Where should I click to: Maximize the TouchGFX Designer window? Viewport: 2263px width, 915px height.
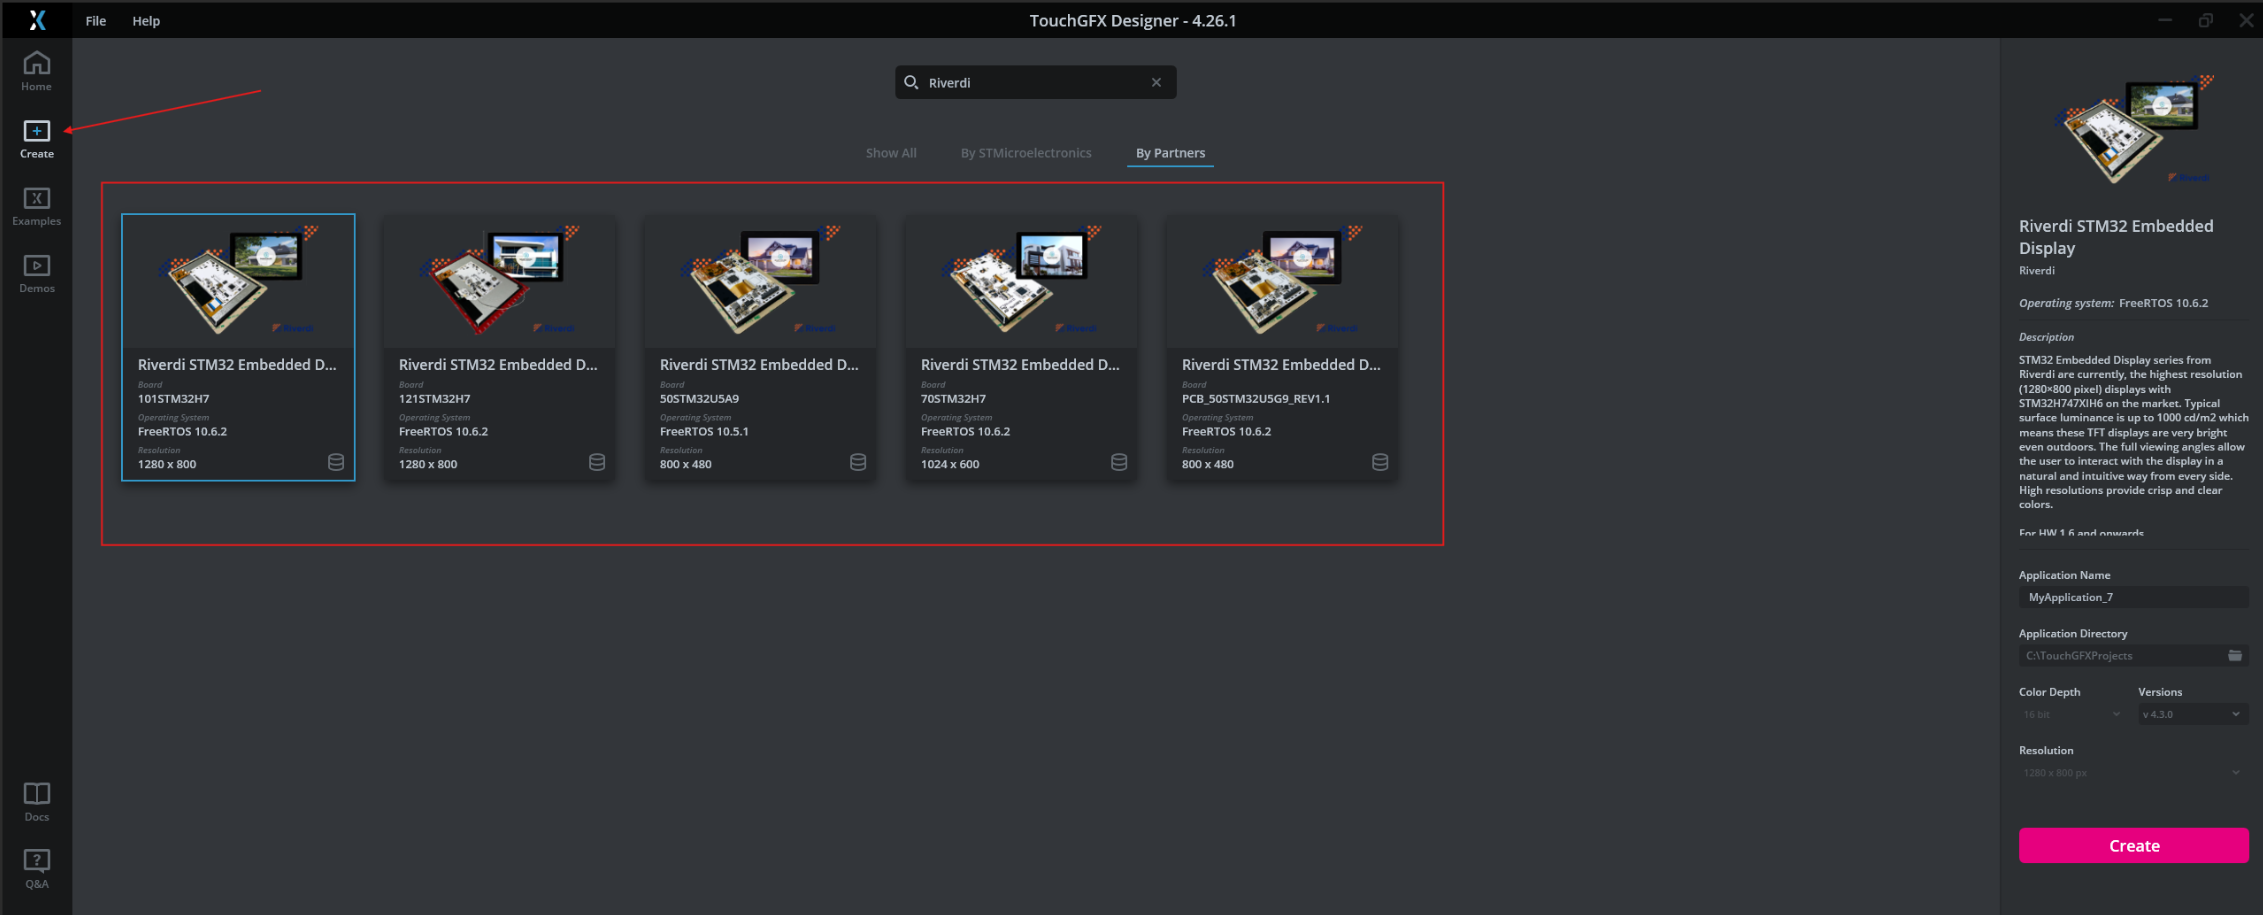2205,20
